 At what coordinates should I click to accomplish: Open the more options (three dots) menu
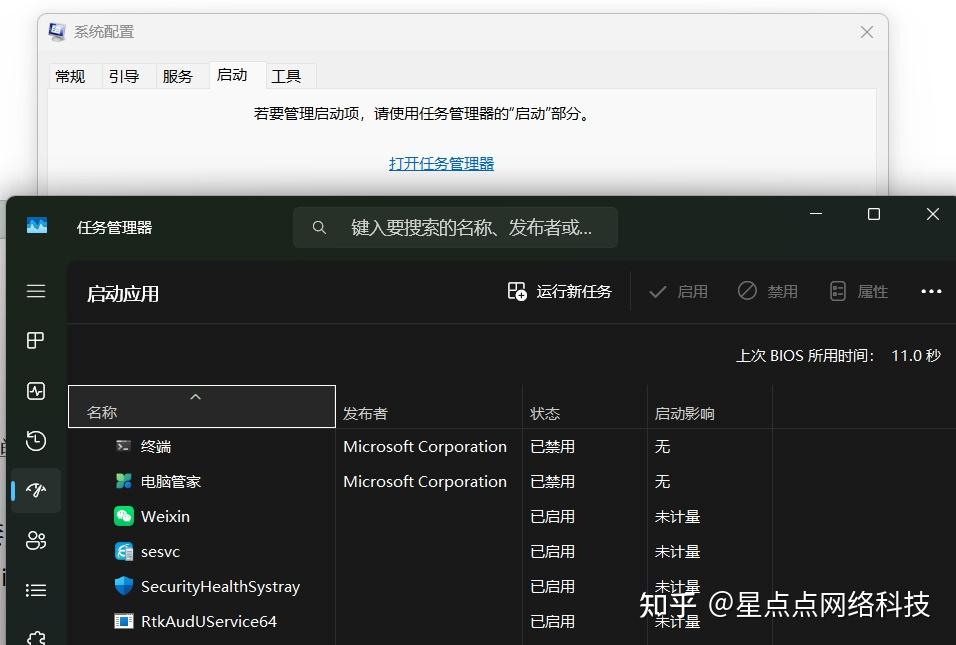931,291
